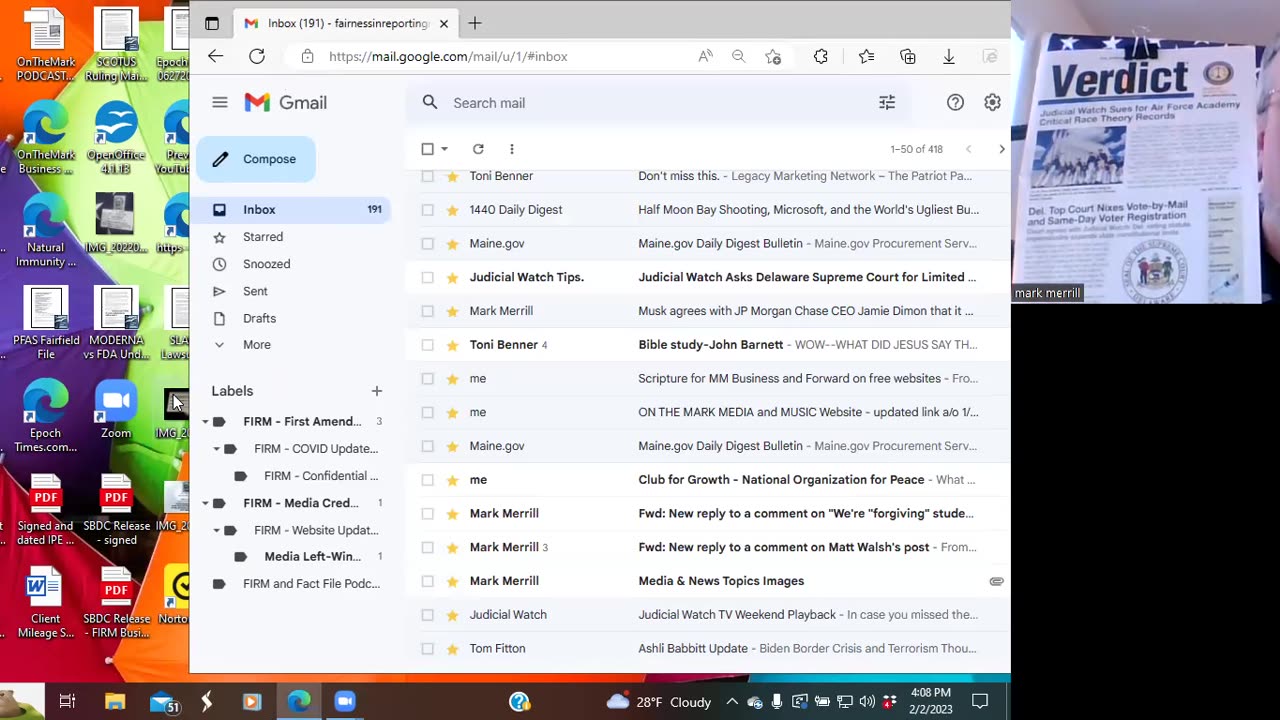
Task: Toggle star on Tom Fitton email
Action: (452, 649)
